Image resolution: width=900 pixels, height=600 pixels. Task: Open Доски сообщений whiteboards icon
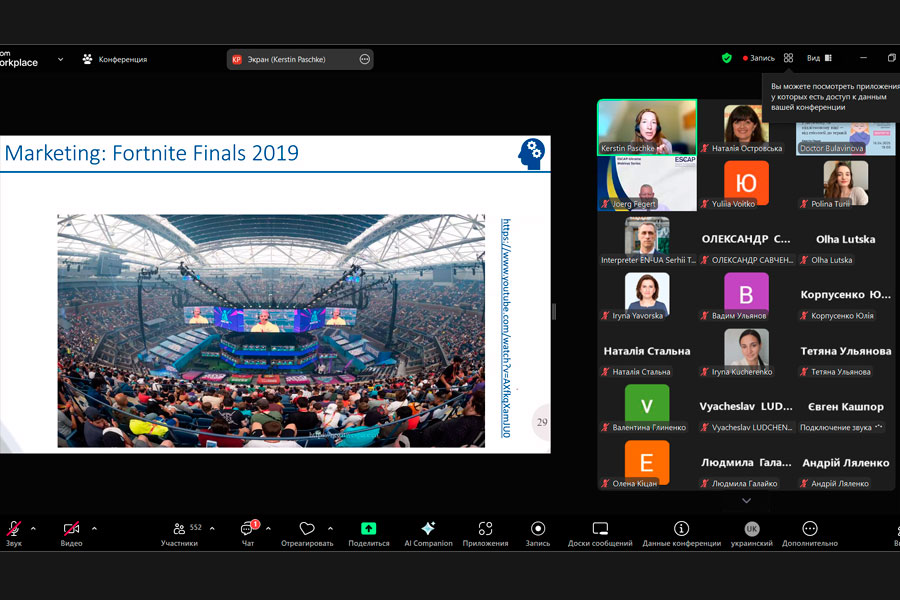point(600,533)
